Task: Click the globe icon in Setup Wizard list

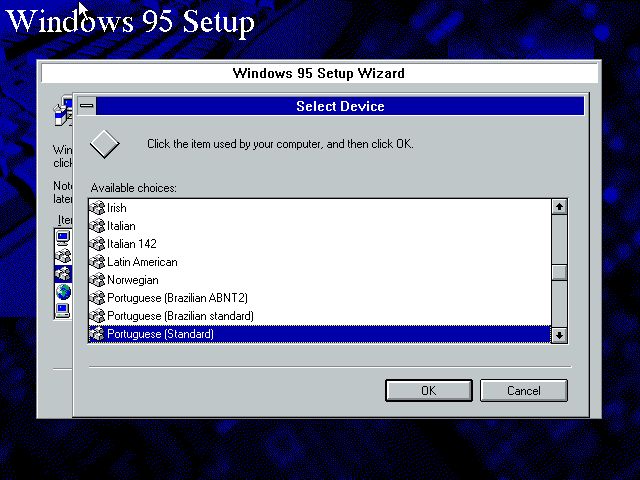Action: [63, 292]
